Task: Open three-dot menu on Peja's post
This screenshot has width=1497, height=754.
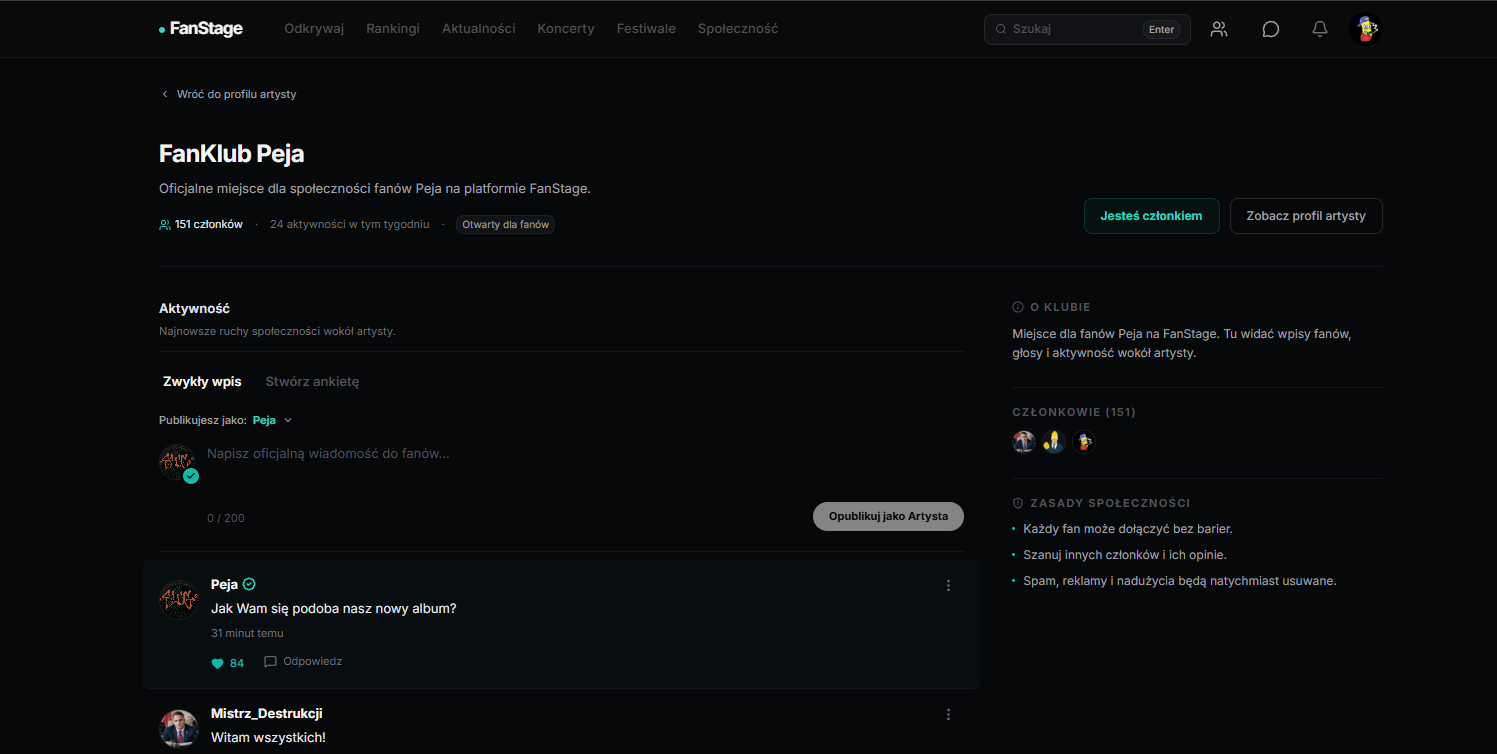Action: [948, 585]
